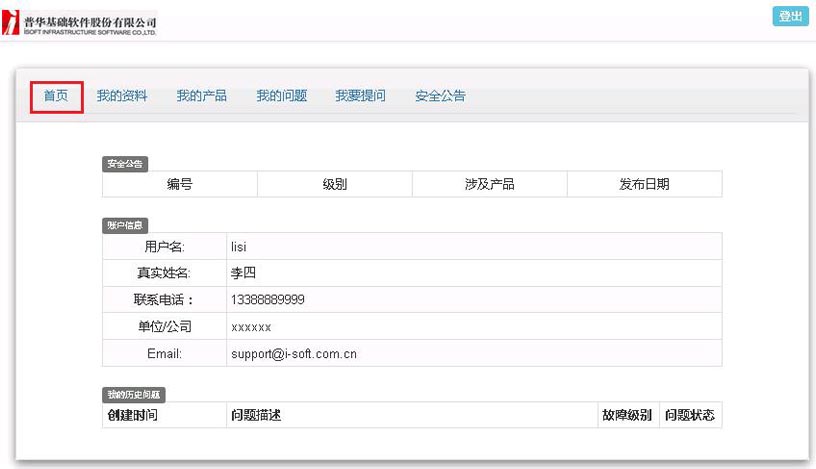This screenshot has width=816, height=469.
Task: Select the phone number 13388889999
Action: (x=267, y=300)
